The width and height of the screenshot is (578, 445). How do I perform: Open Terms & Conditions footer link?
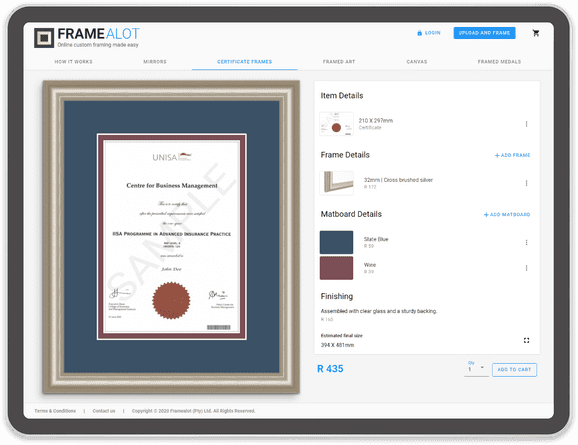55,411
